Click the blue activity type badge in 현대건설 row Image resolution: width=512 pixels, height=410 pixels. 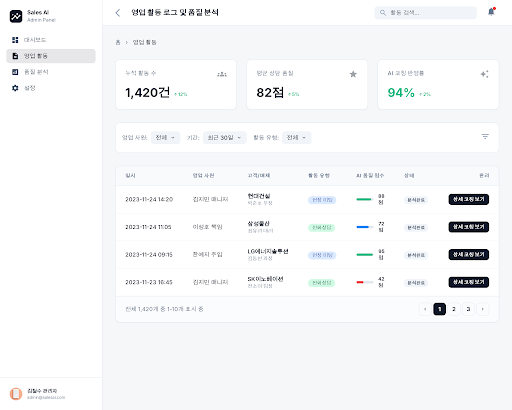tap(322, 200)
